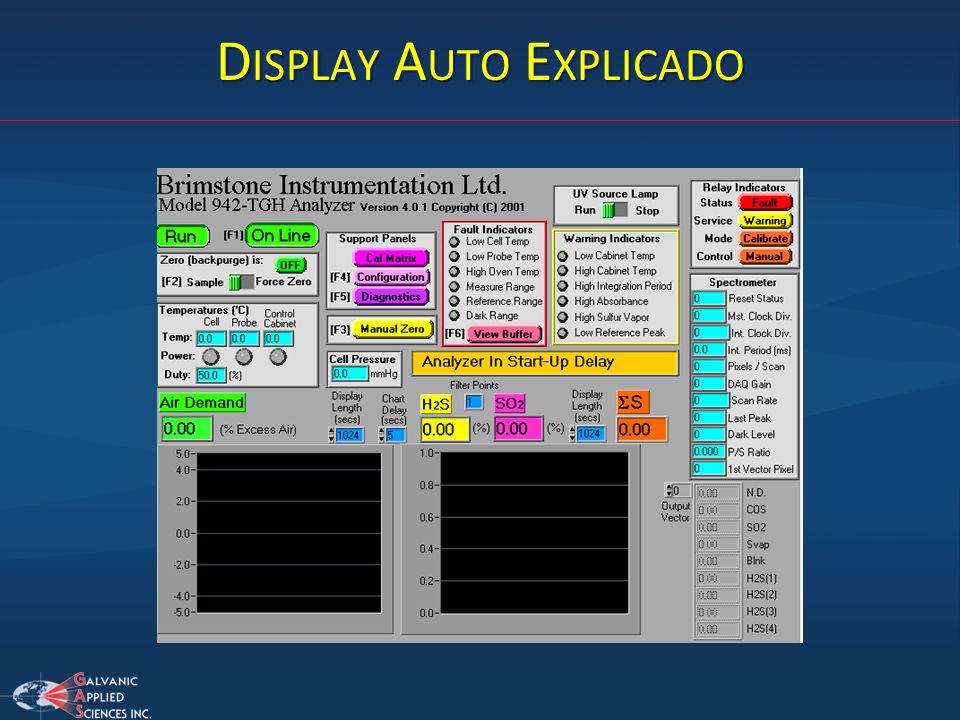The width and height of the screenshot is (960, 720).
Task: Click the Cell Pressure mmHg field
Action: click(x=350, y=373)
